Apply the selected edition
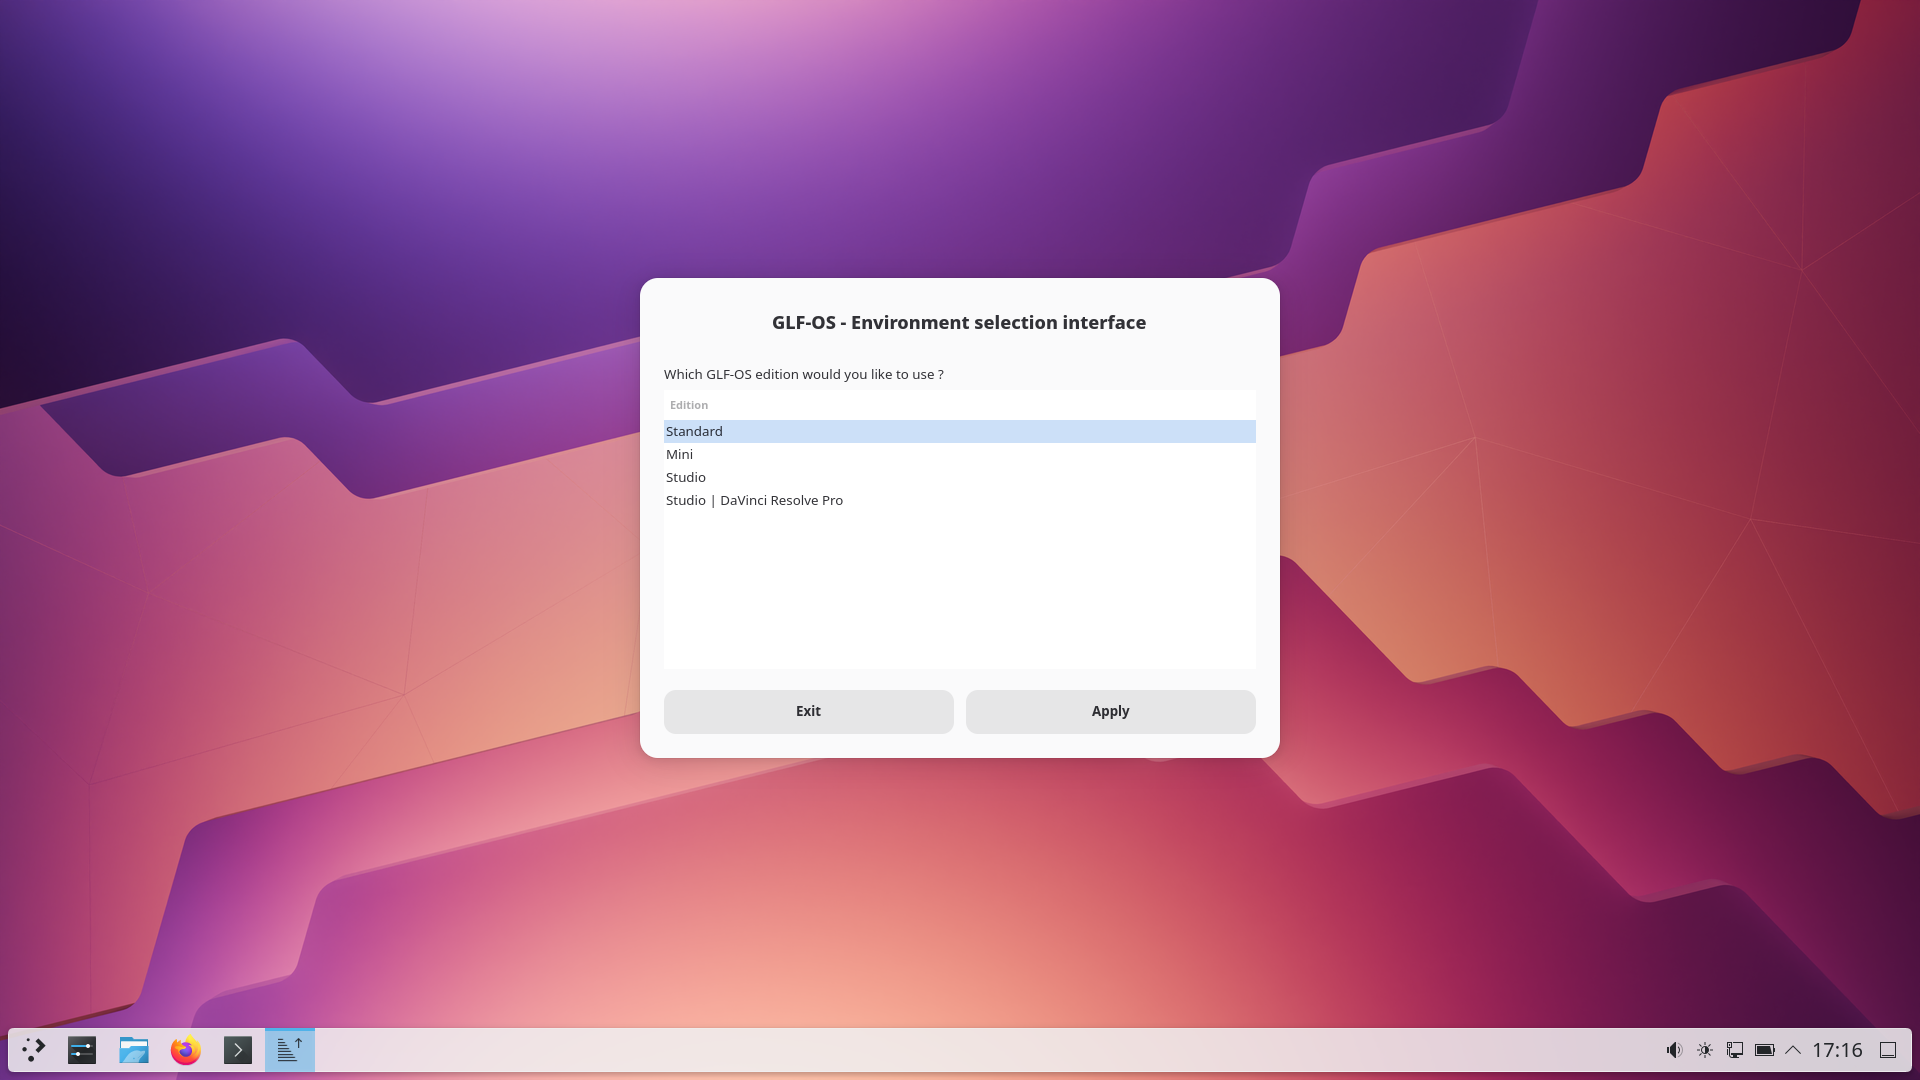This screenshot has width=1920, height=1080. [1111, 712]
